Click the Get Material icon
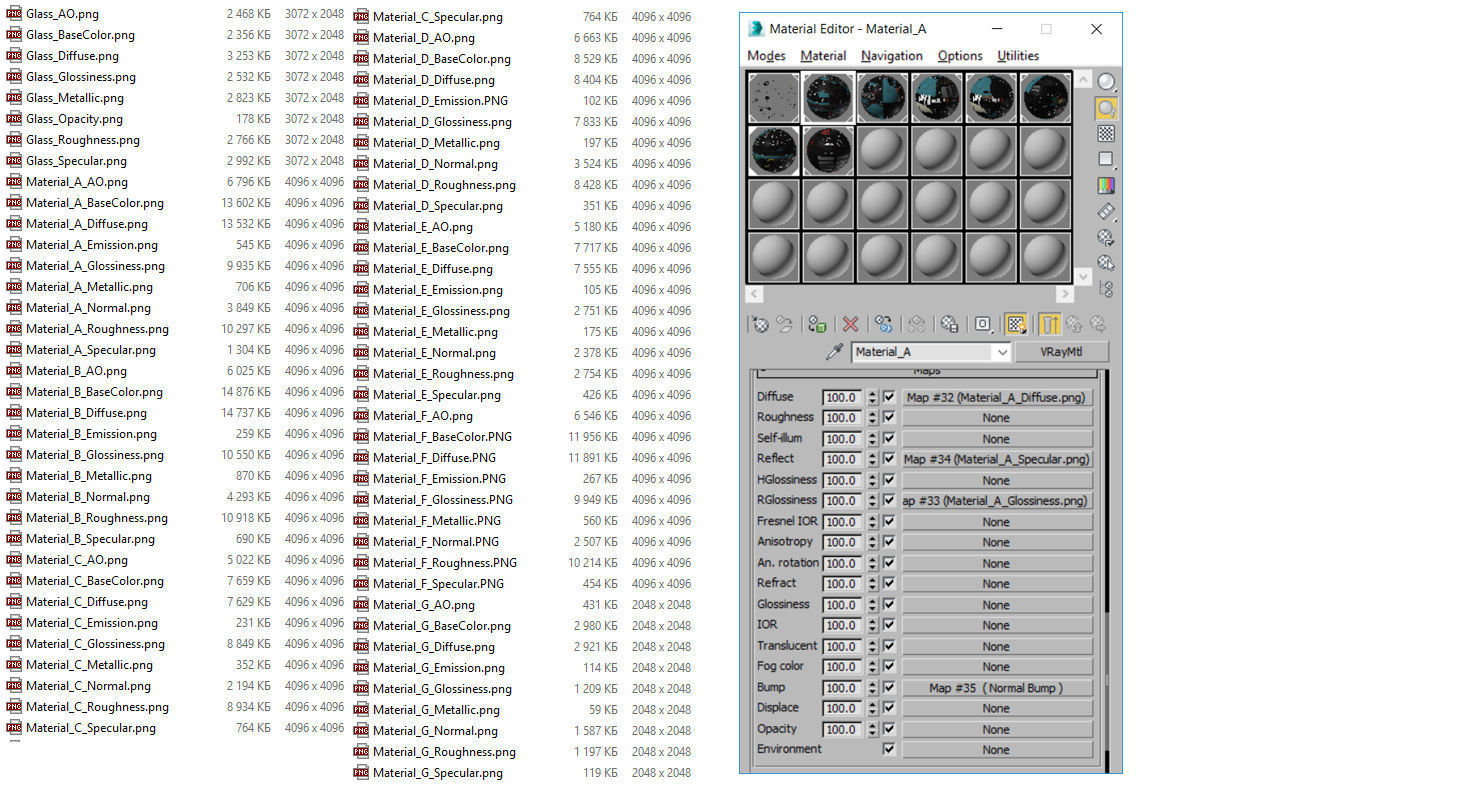 760,324
